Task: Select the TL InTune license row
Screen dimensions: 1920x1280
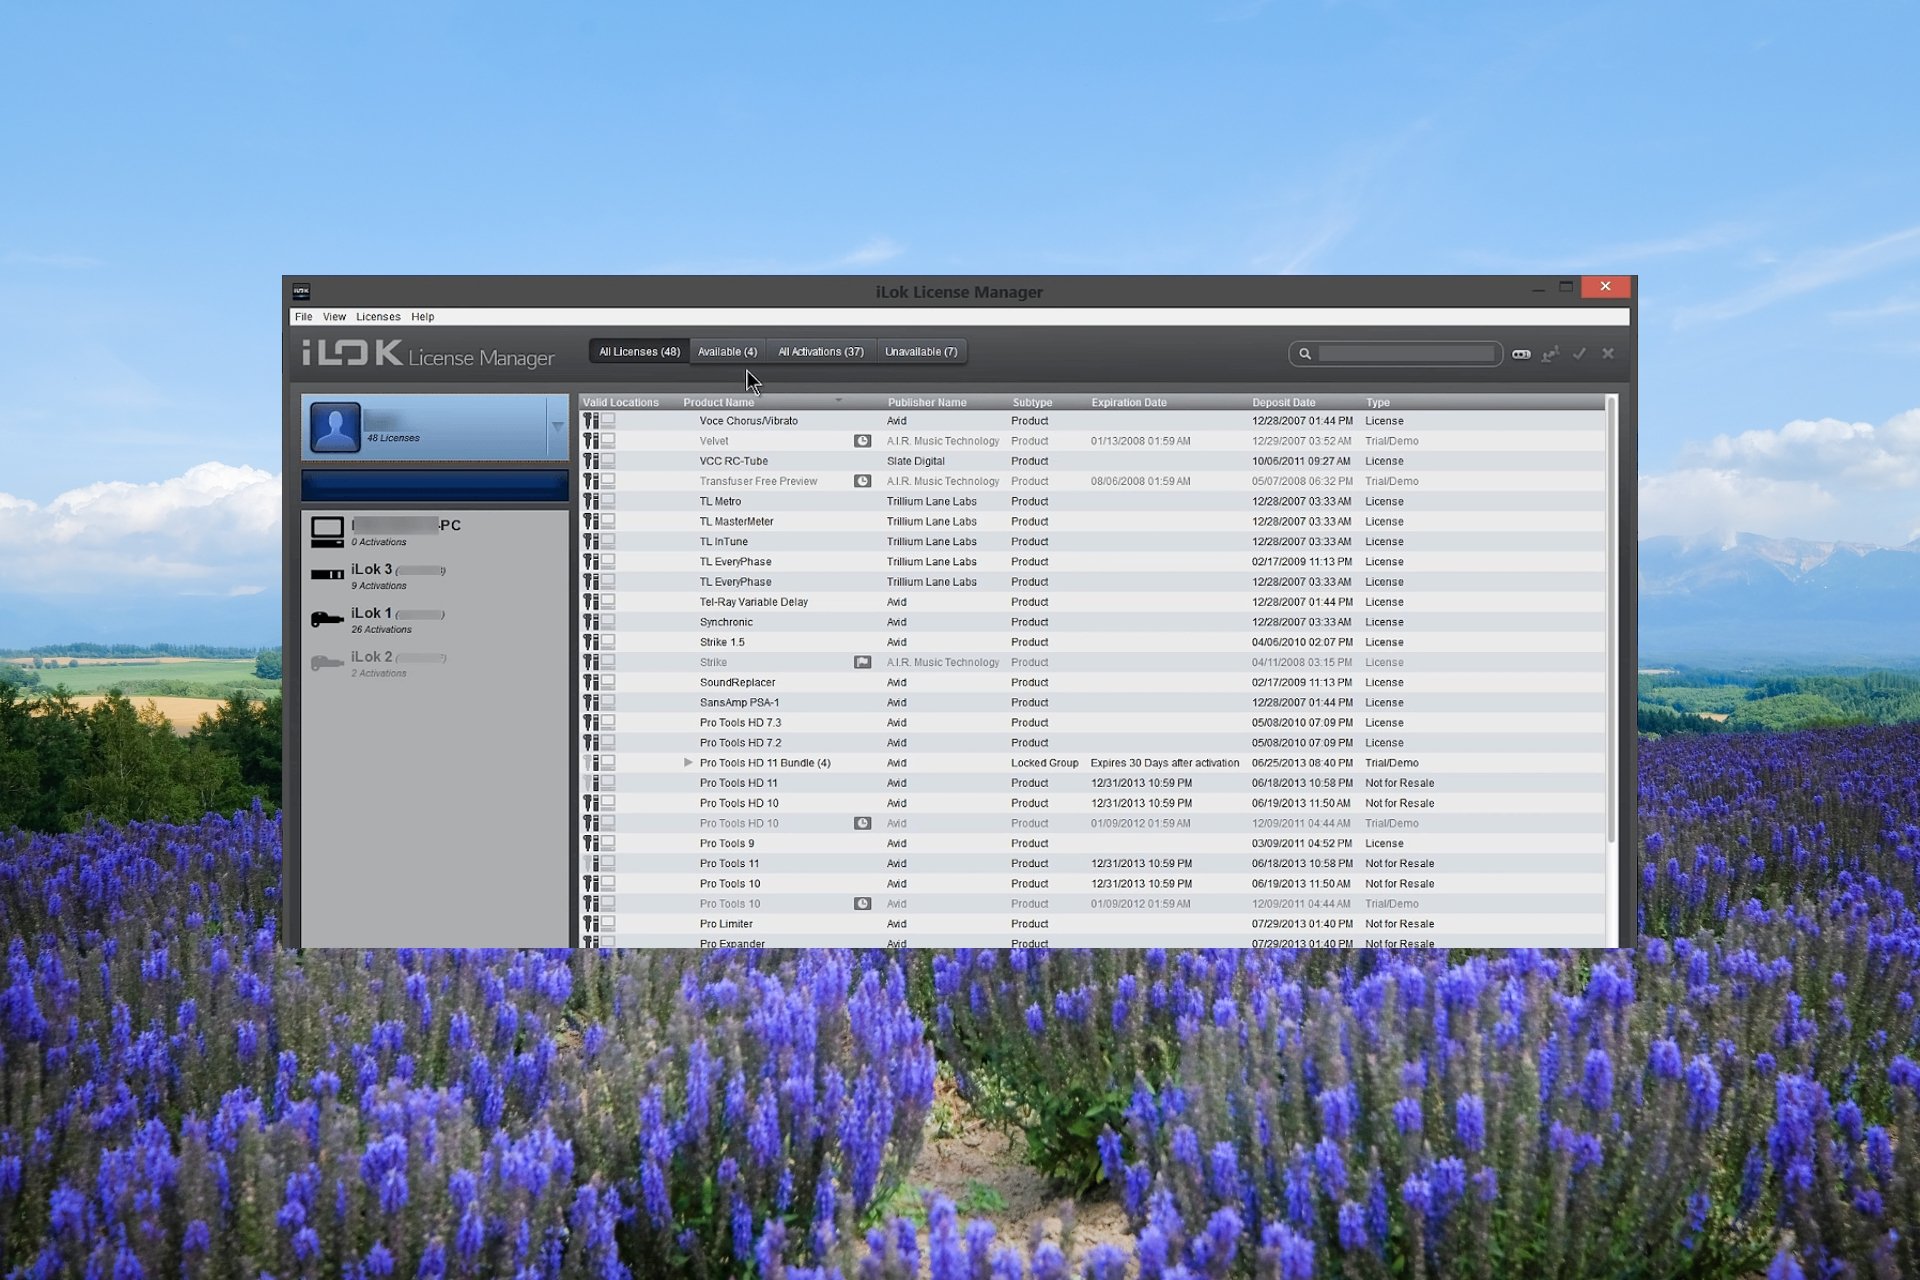Action: [1093, 542]
